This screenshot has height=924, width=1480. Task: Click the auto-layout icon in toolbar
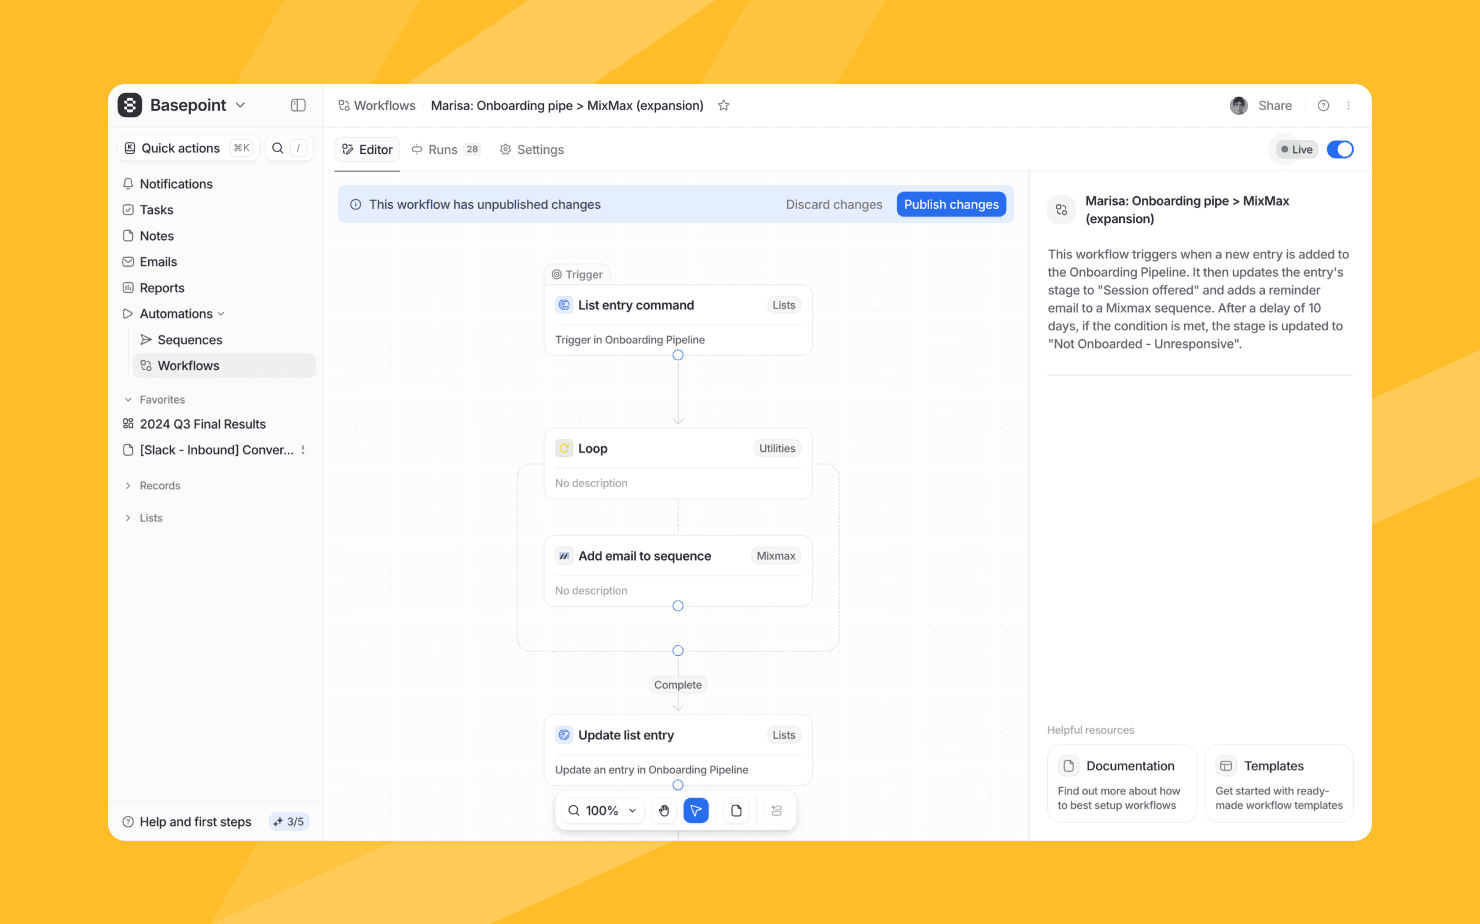776,811
